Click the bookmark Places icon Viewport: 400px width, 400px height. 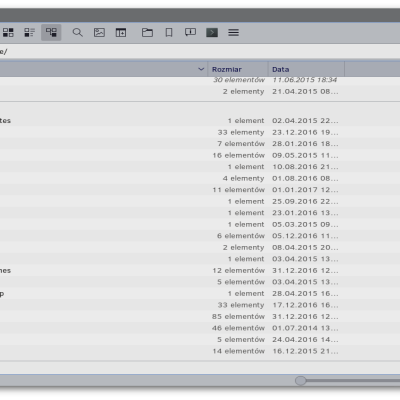[x=169, y=32]
